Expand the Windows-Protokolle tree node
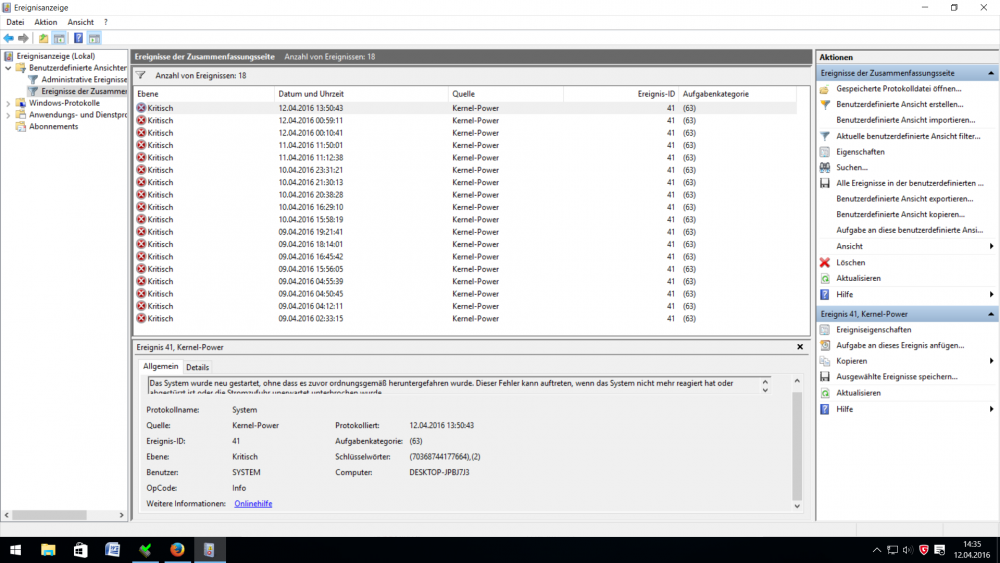 [9, 103]
